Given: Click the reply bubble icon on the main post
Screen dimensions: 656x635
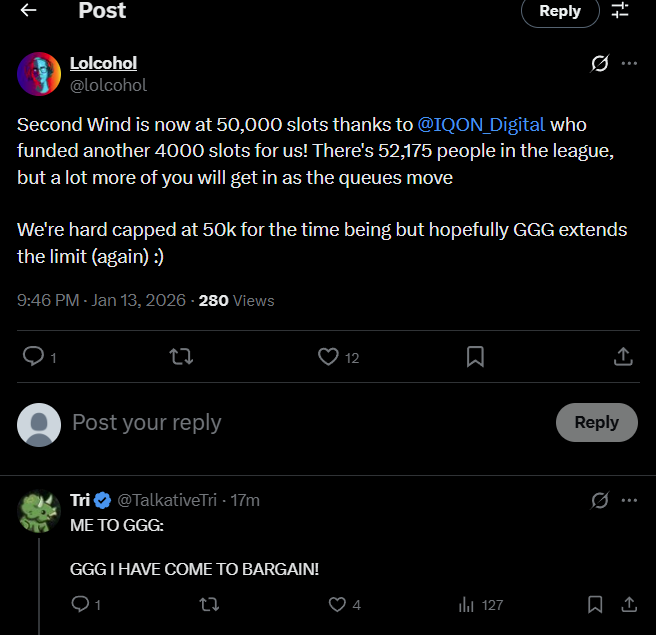Looking at the screenshot, I should tap(33, 356).
